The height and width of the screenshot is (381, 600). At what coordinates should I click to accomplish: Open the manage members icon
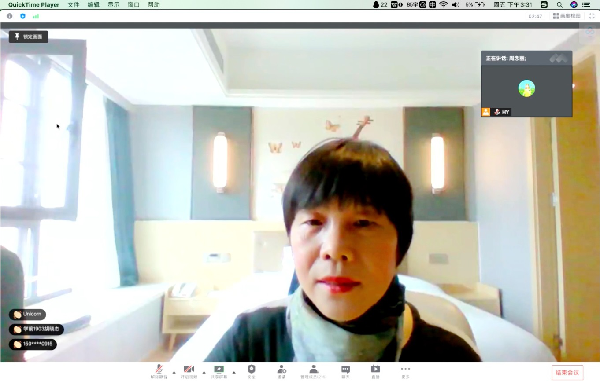[313, 371]
